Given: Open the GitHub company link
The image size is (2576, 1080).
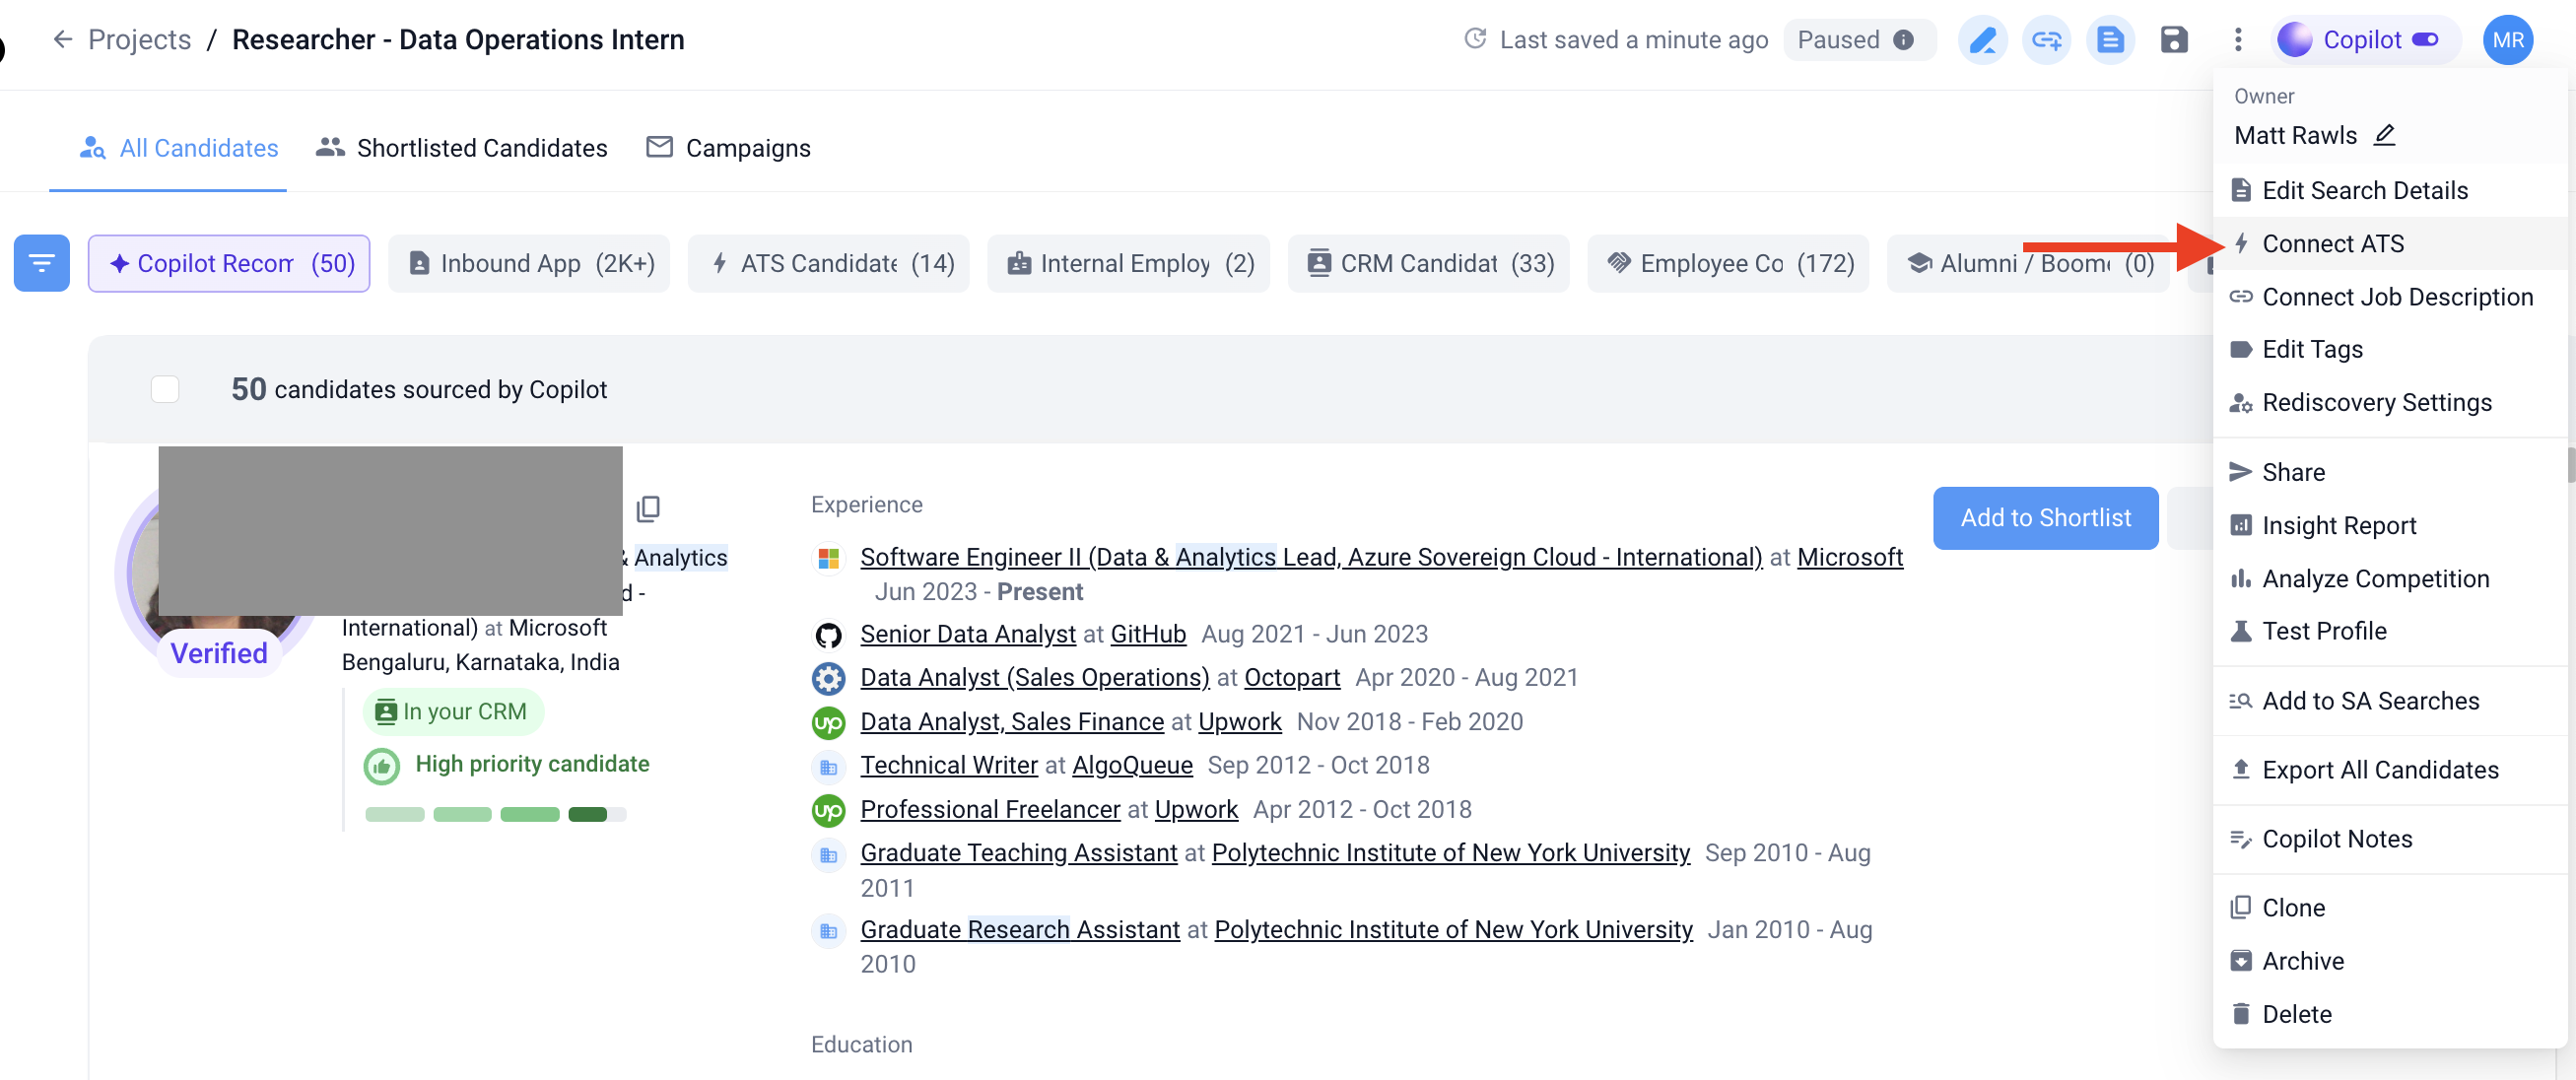Looking at the screenshot, I should 1148,634.
